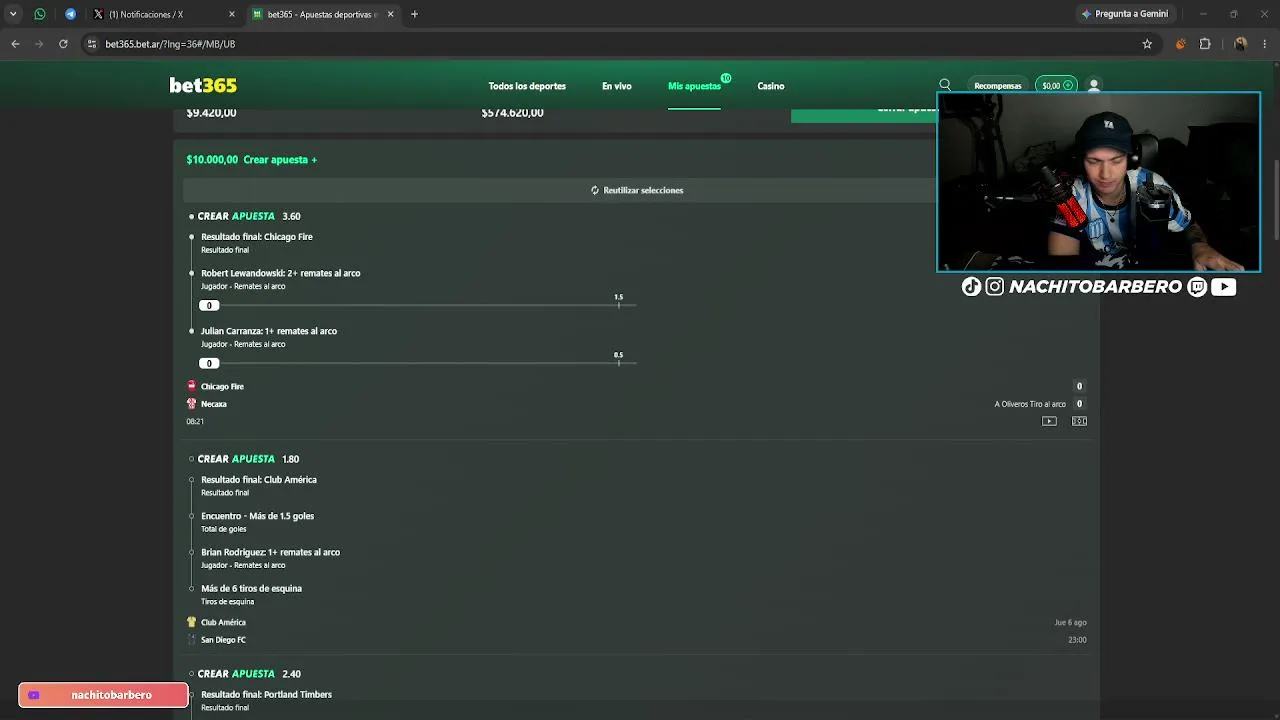Click the $0,00 balance deposit button
1280x720 pixels.
click(x=1056, y=85)
